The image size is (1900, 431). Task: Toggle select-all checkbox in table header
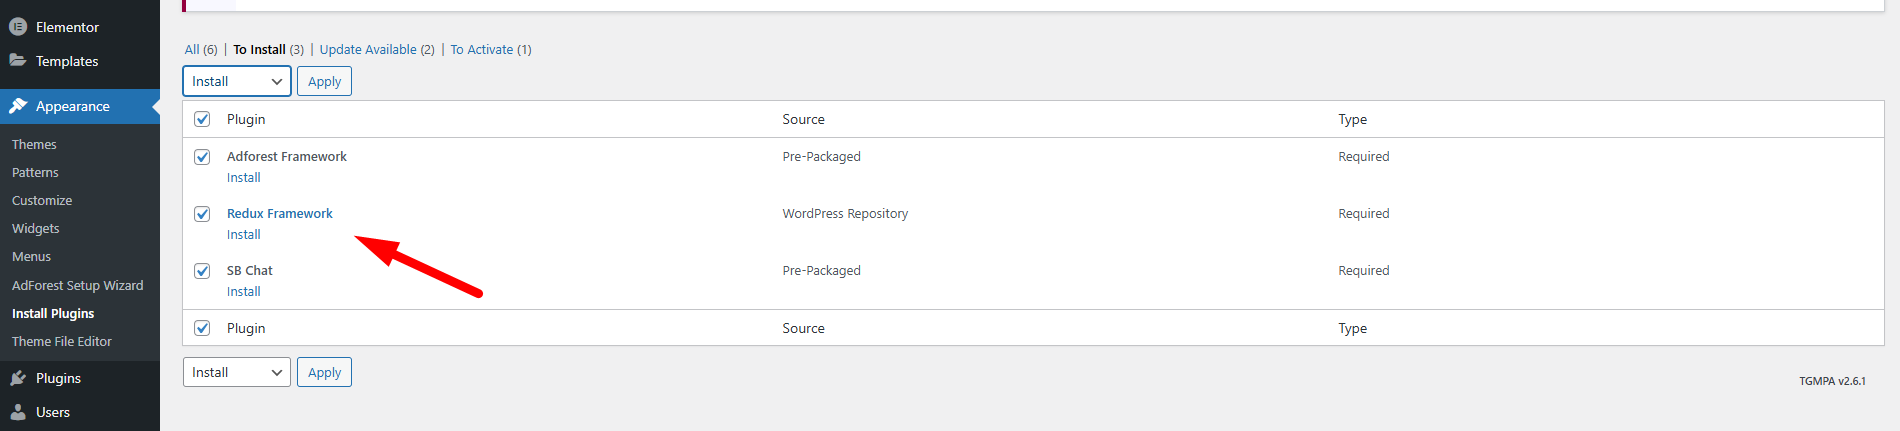pos(202,119)
